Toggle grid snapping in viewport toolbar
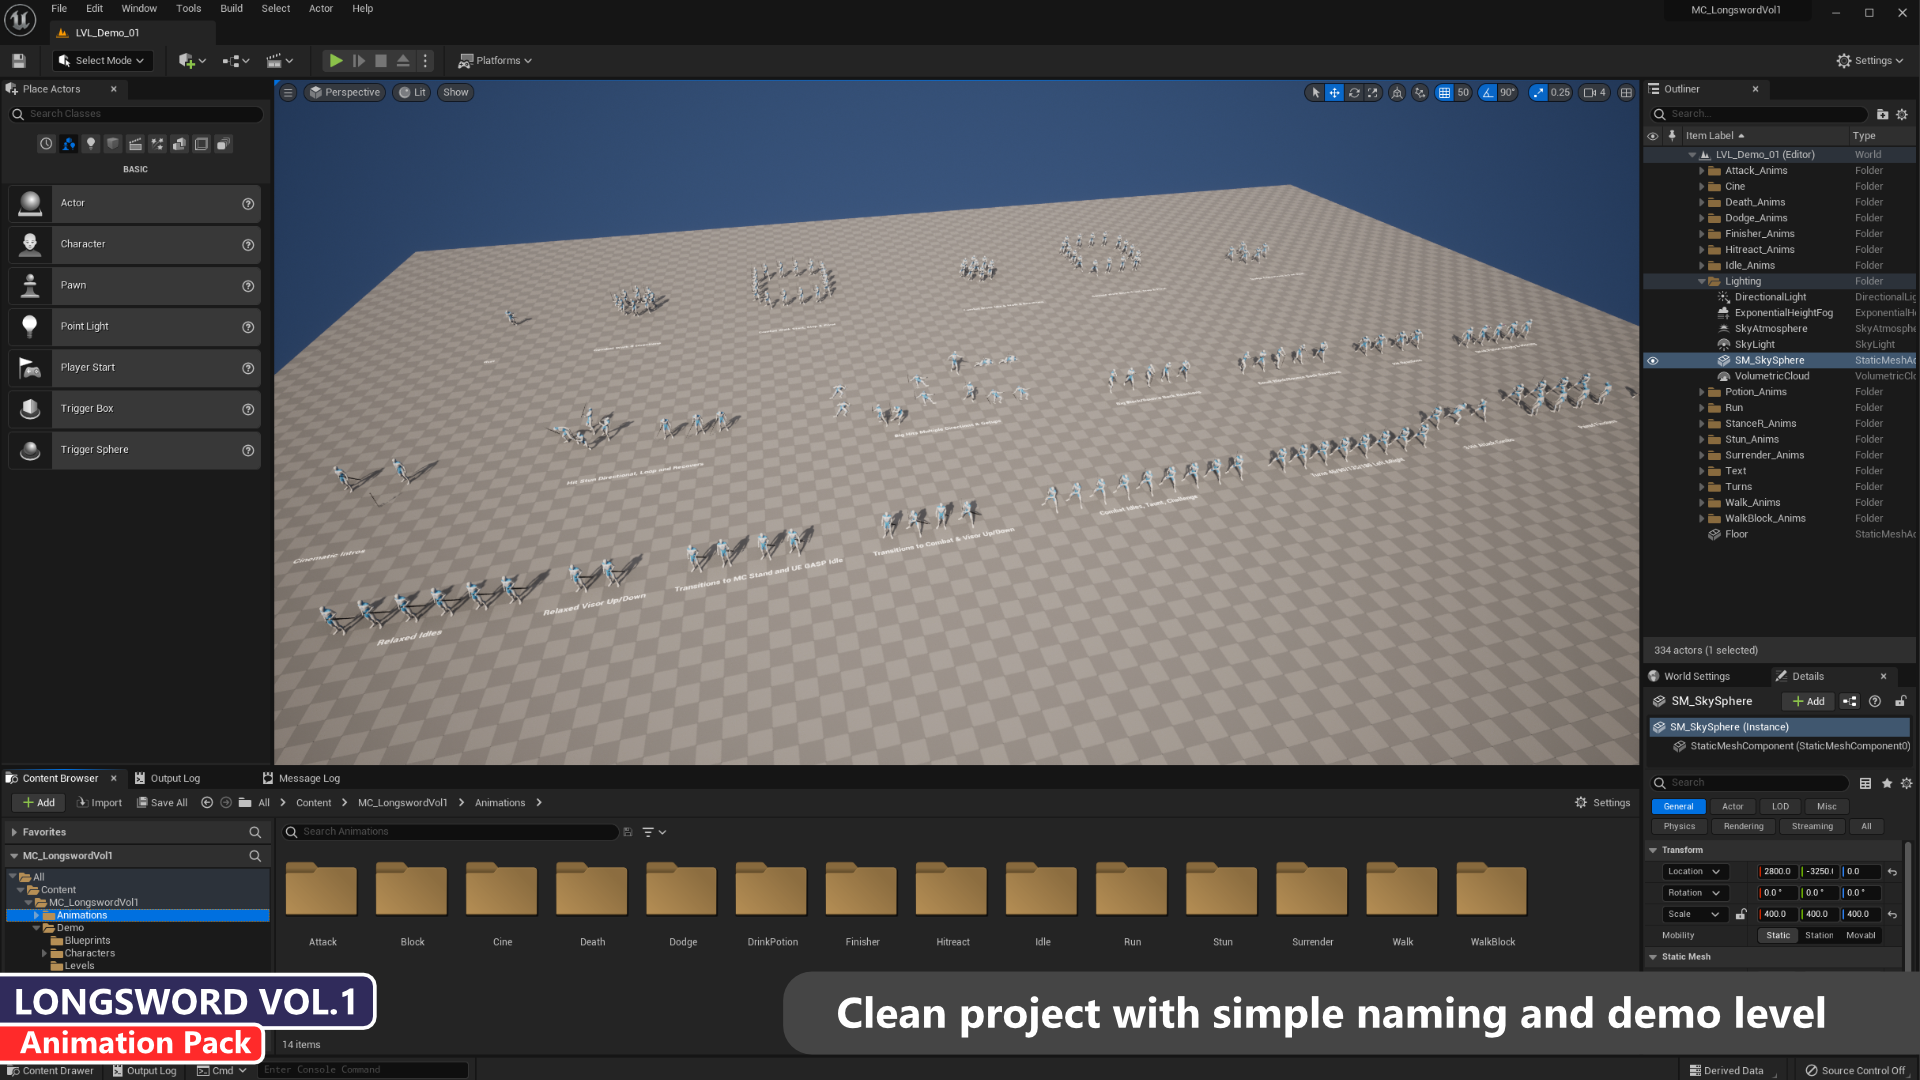This screenshot has width=1920, height=1080. [1444, 92]
